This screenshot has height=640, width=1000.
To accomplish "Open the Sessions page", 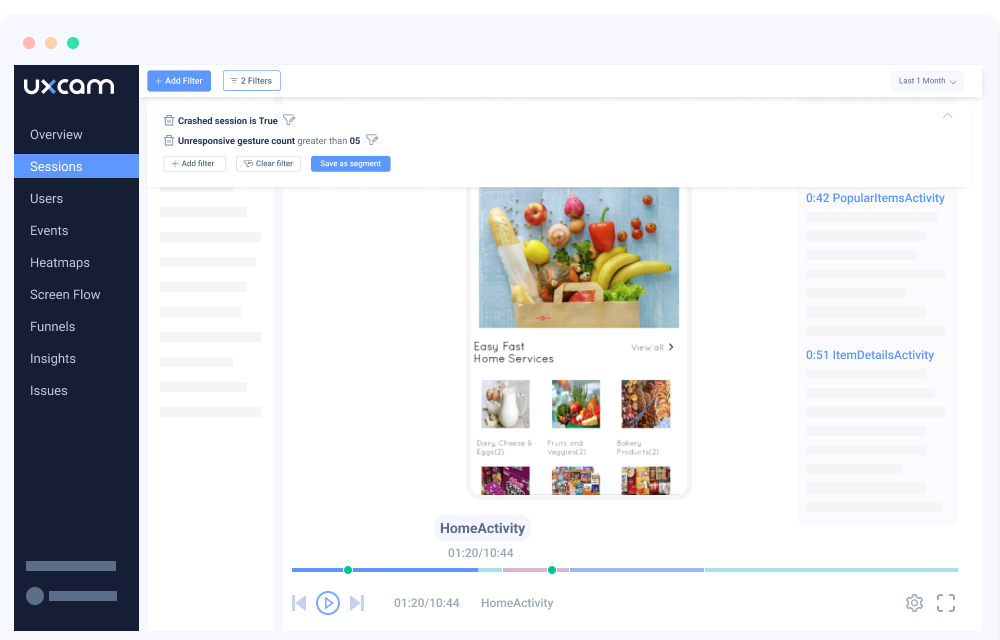I will coord(77,166).
